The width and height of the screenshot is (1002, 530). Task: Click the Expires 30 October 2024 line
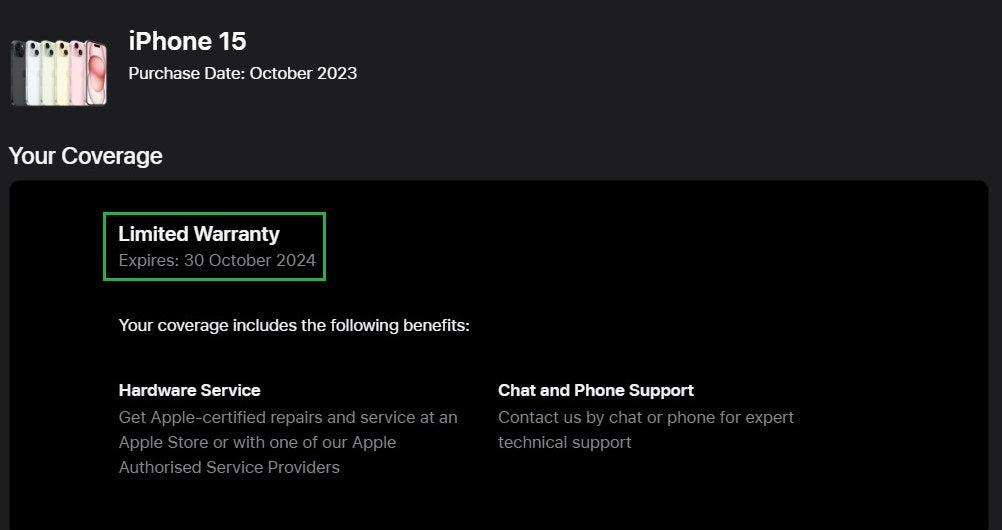click(217, 261)
